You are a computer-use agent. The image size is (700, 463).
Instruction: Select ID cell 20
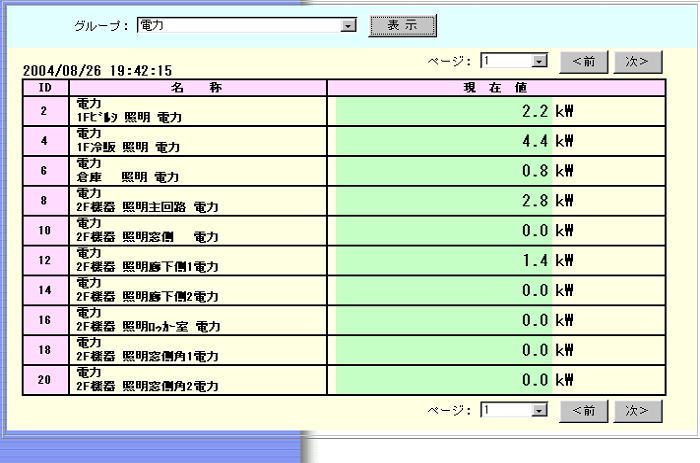coord(46,380)
